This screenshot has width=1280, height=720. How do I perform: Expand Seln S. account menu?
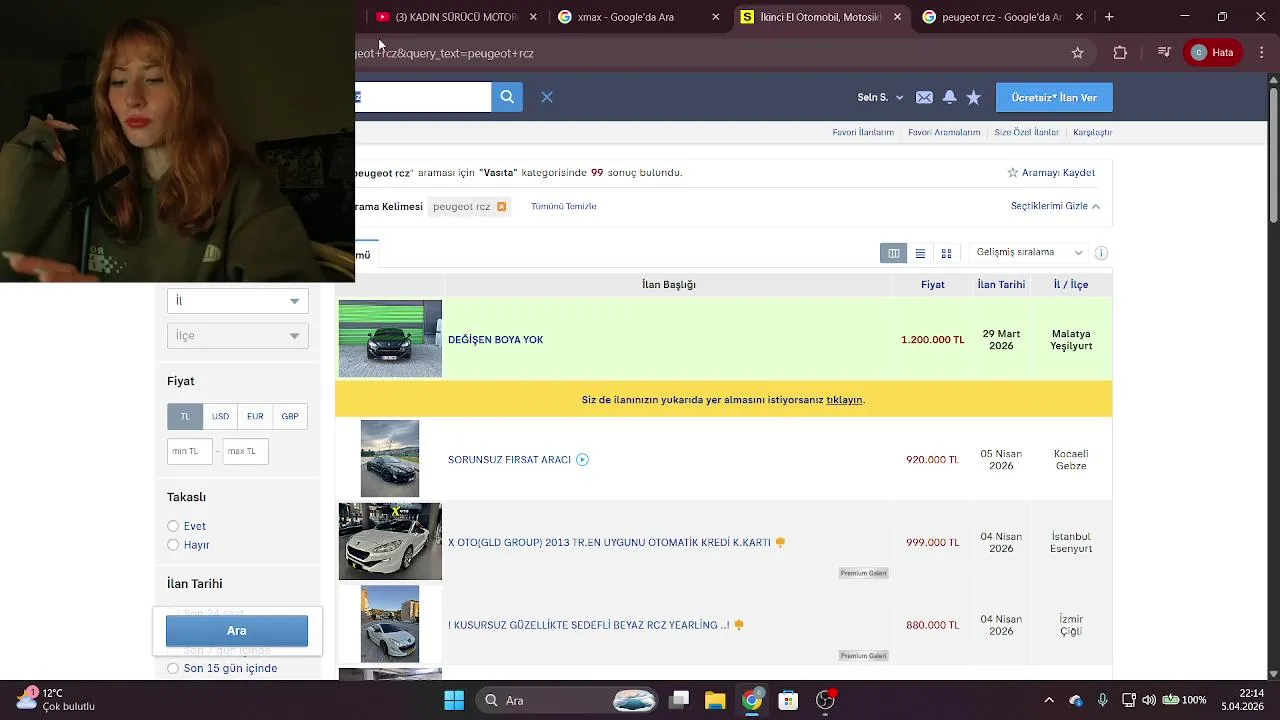click(880, 97)
